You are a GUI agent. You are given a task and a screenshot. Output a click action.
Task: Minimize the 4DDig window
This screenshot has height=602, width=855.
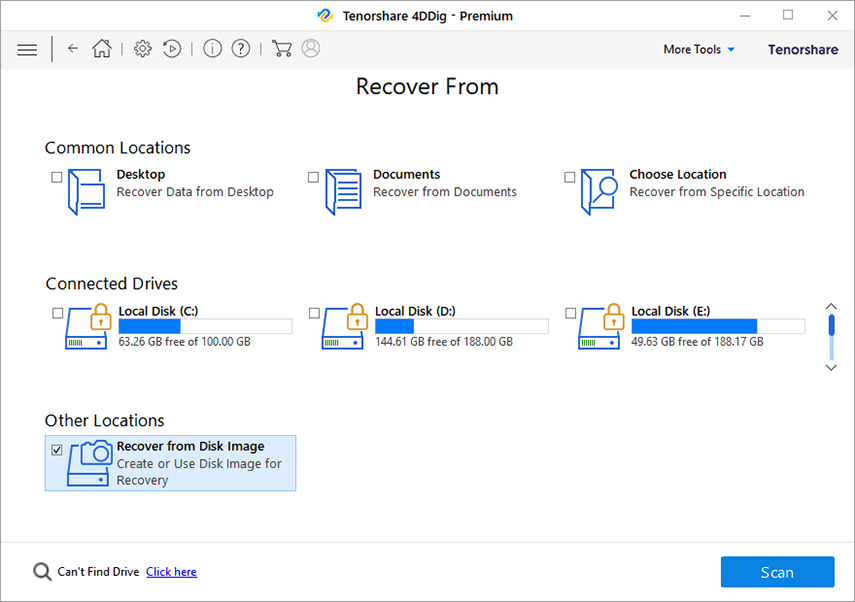pos(745,15)
